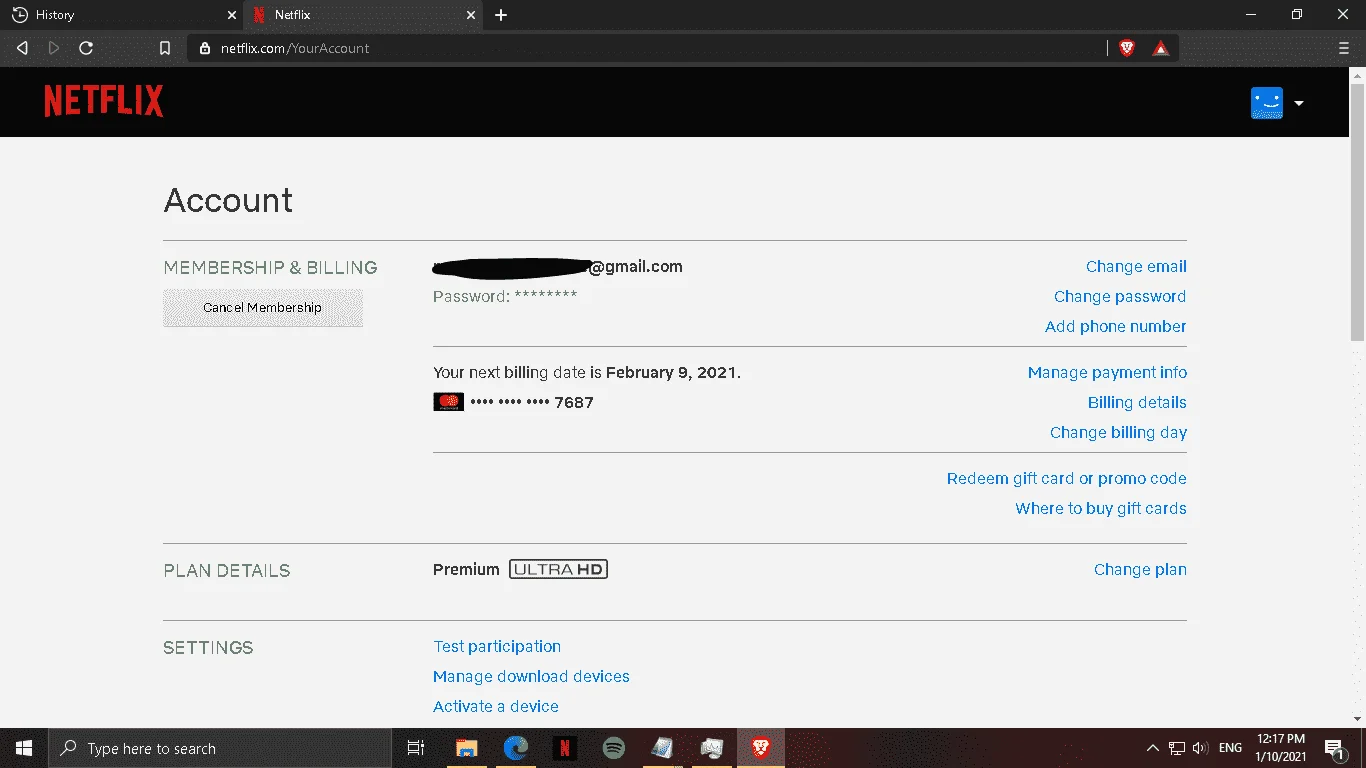Screen dimensions: 1366x768
Task: Click the taskbar search box
Action: (x=220, y=748)
